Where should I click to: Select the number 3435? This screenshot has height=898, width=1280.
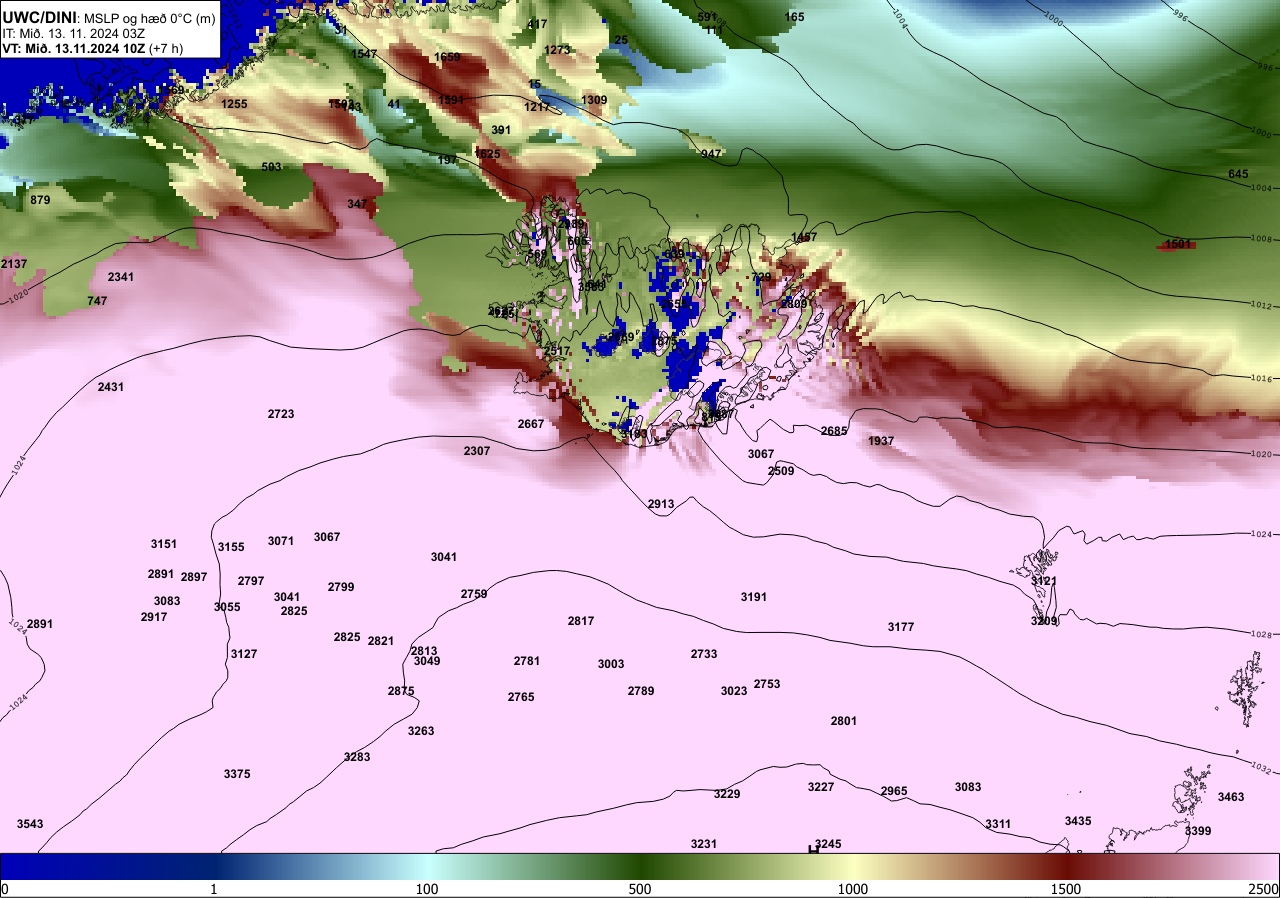point(1078,821)
